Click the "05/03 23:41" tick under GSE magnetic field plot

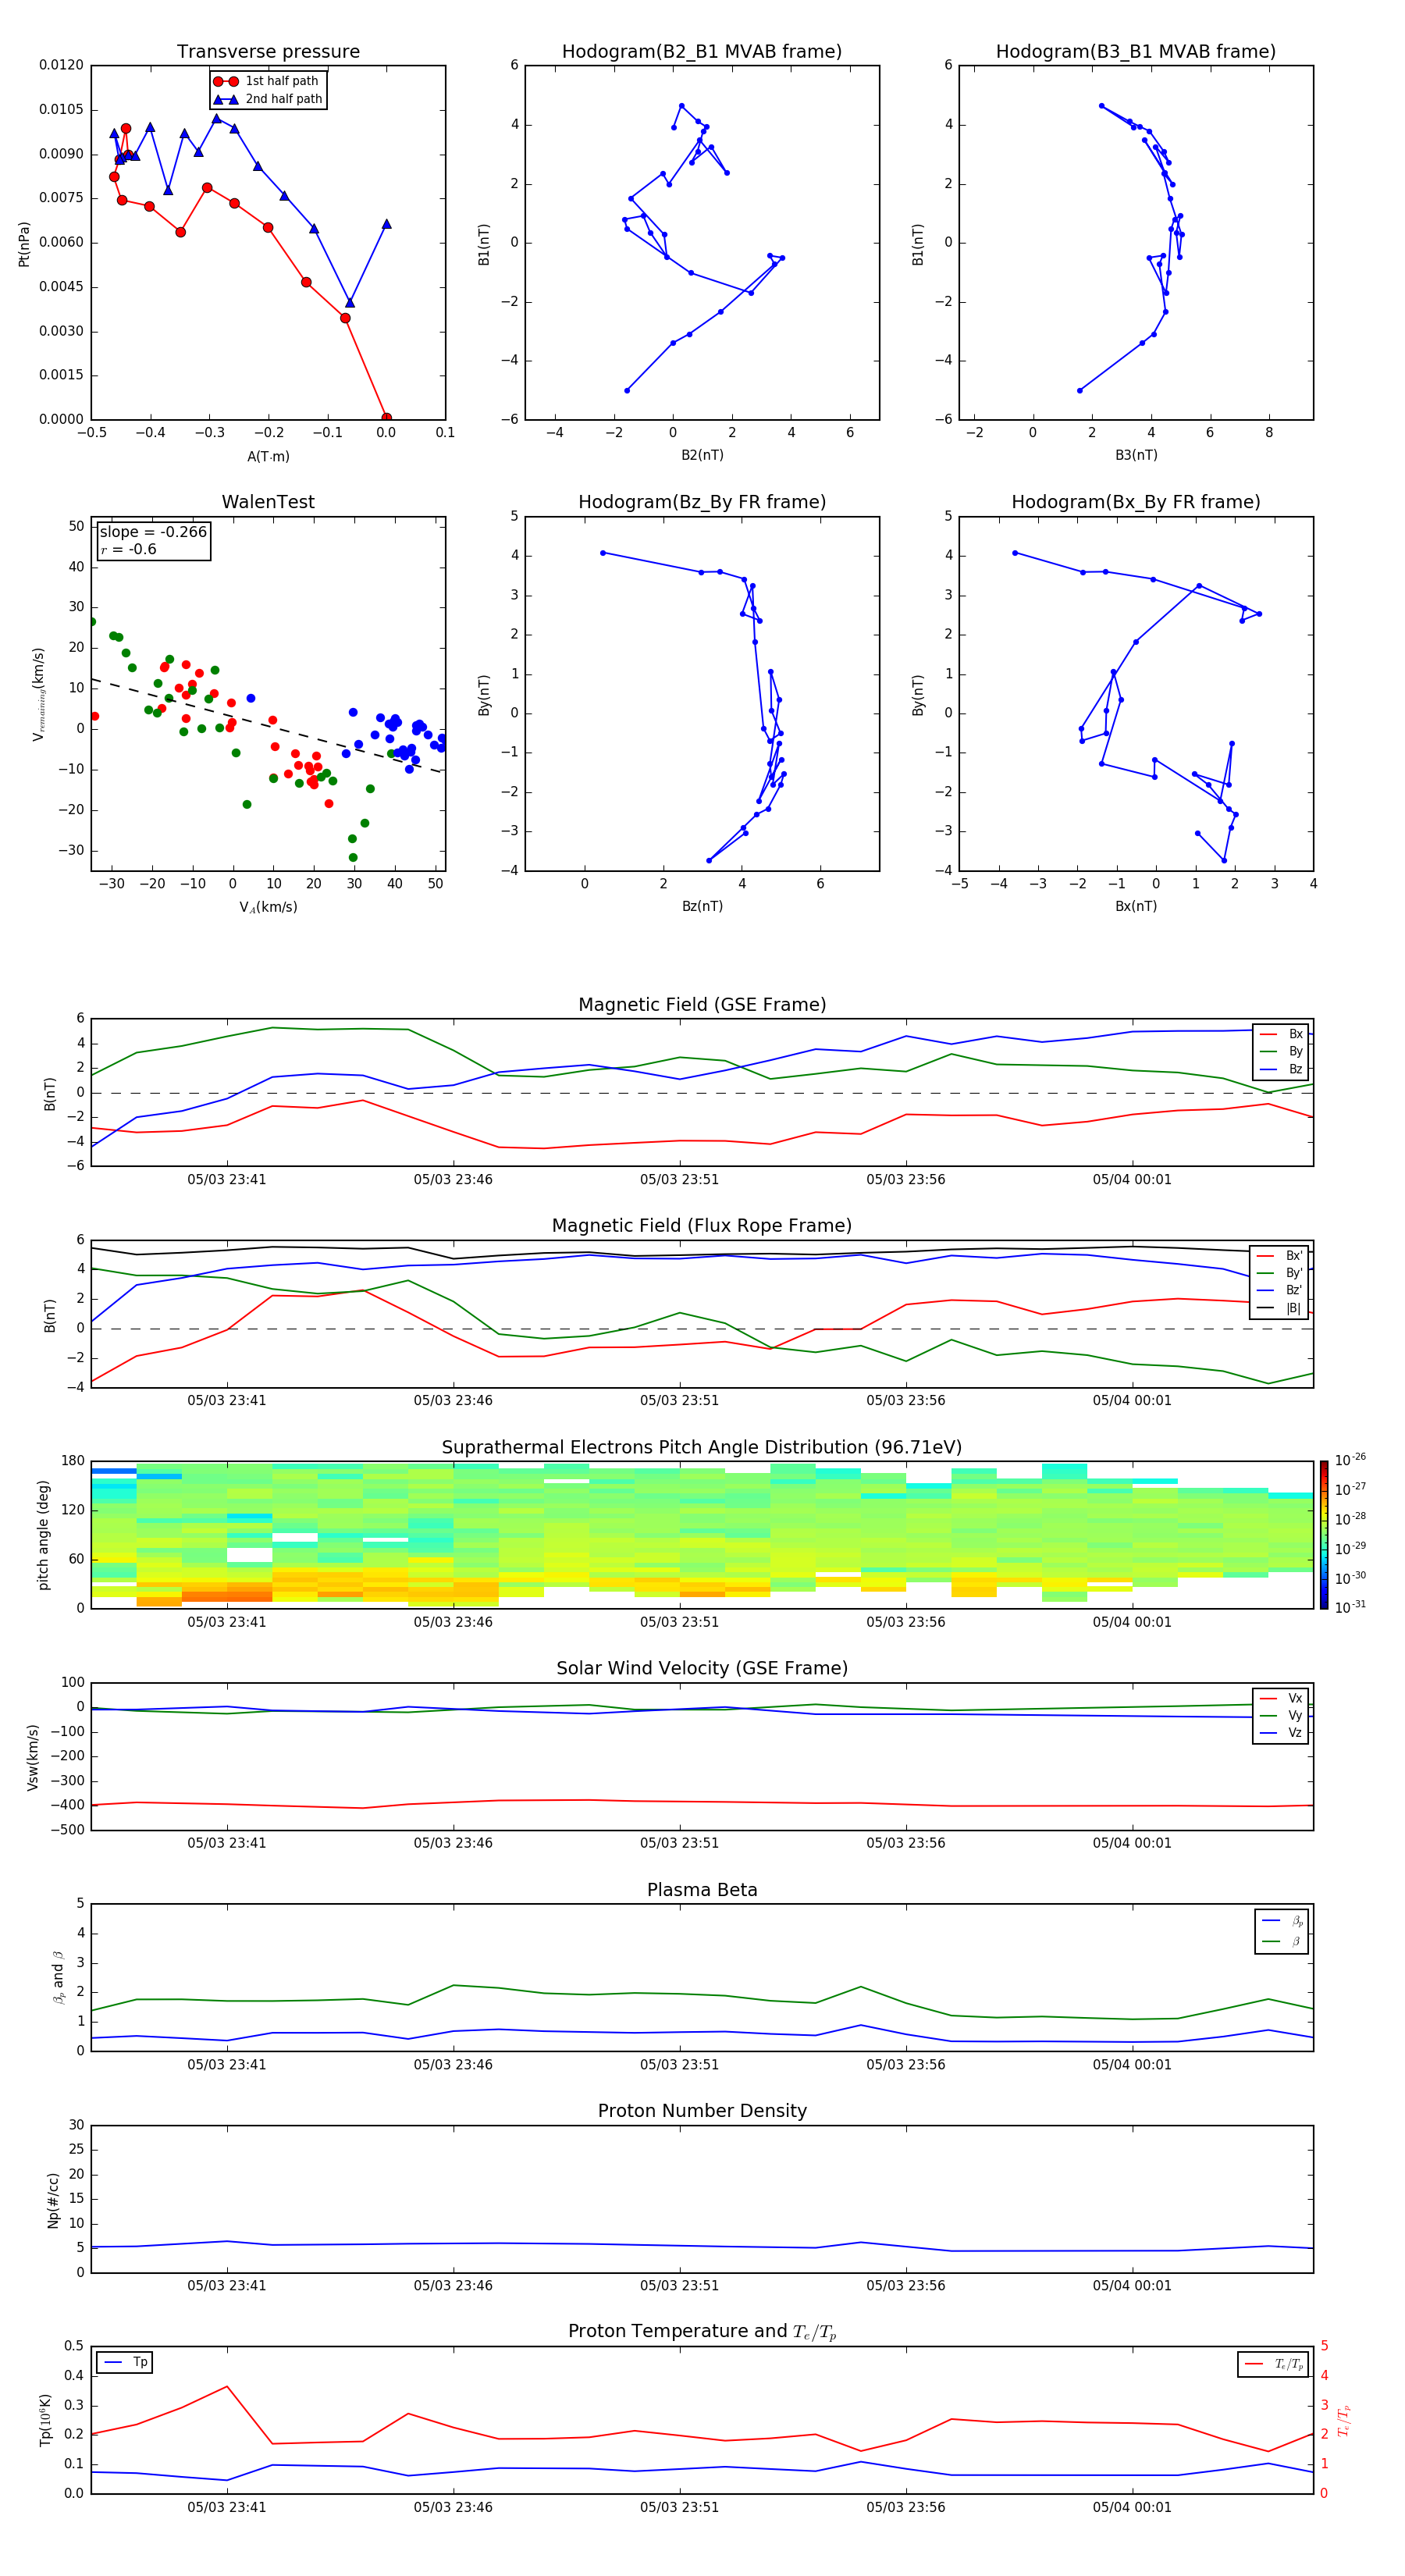click(227, 1180)
